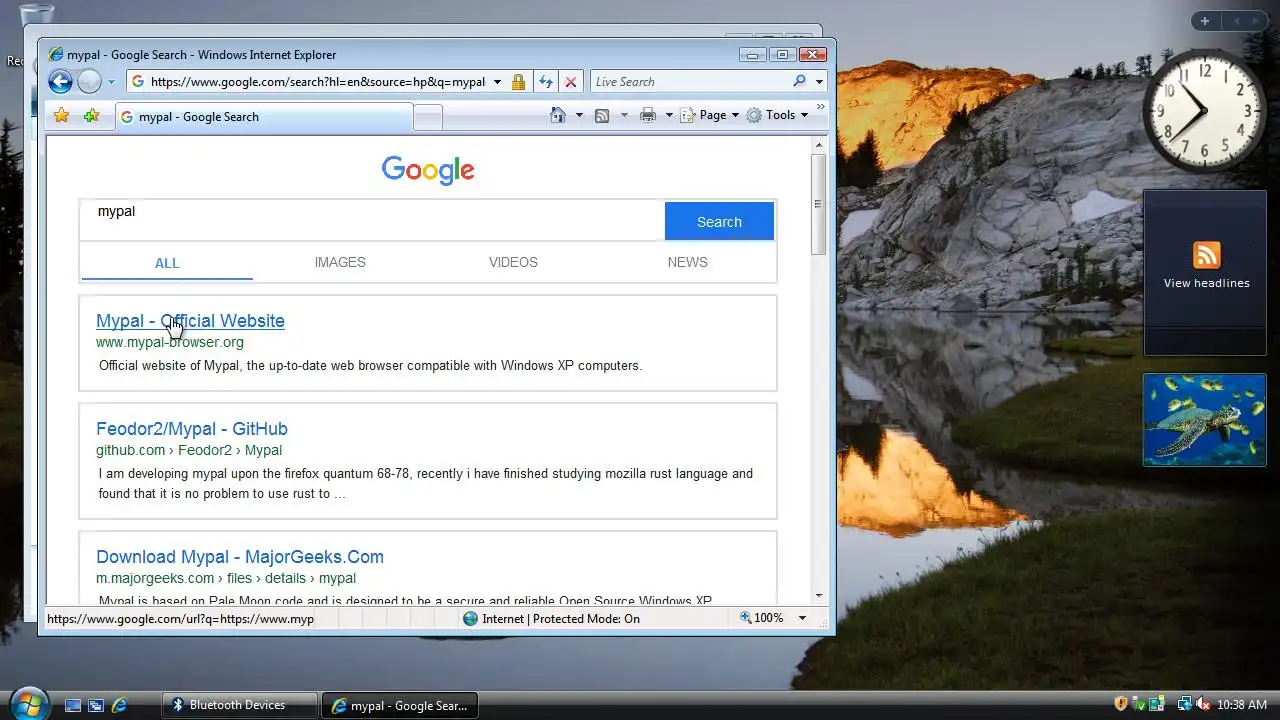Switch to the IMAGES tab
This screenshot has height=720, width=1280.
pos(340,262)
